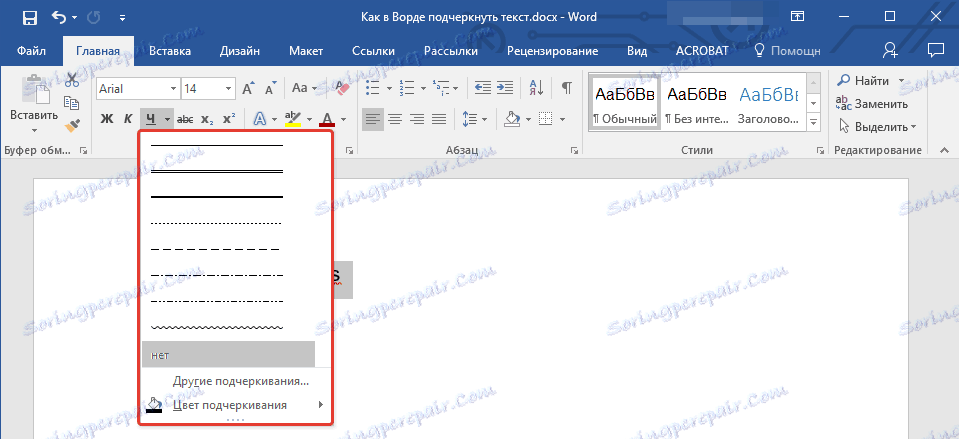This screenshot has width=959, height=439.
Task: Open the Аа change case dropdown
Action: coord(304,89)
